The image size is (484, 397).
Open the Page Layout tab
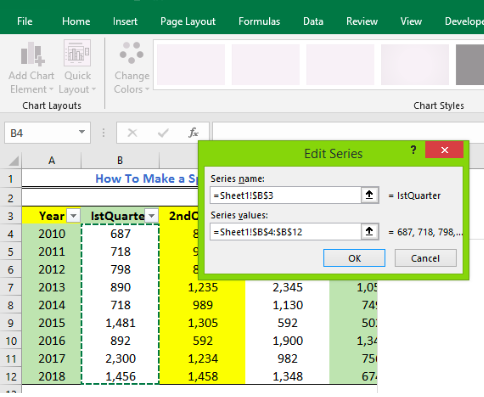188,22
